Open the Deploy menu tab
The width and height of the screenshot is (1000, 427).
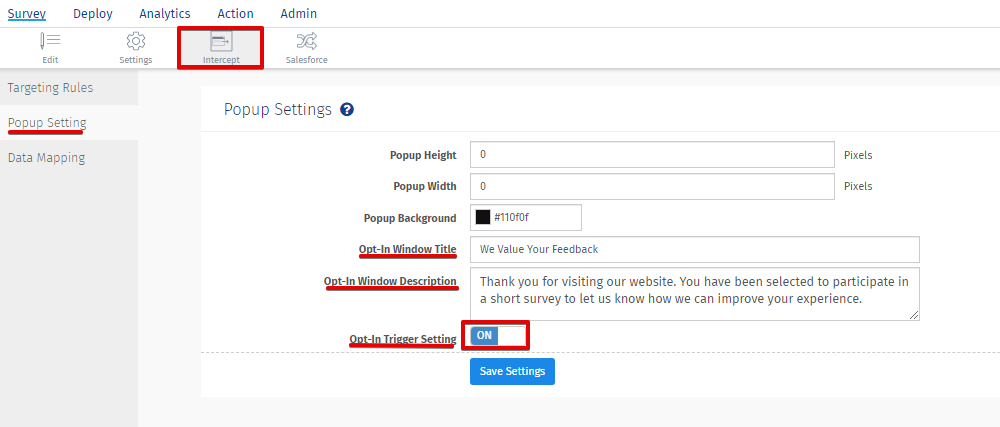[93, 14]
